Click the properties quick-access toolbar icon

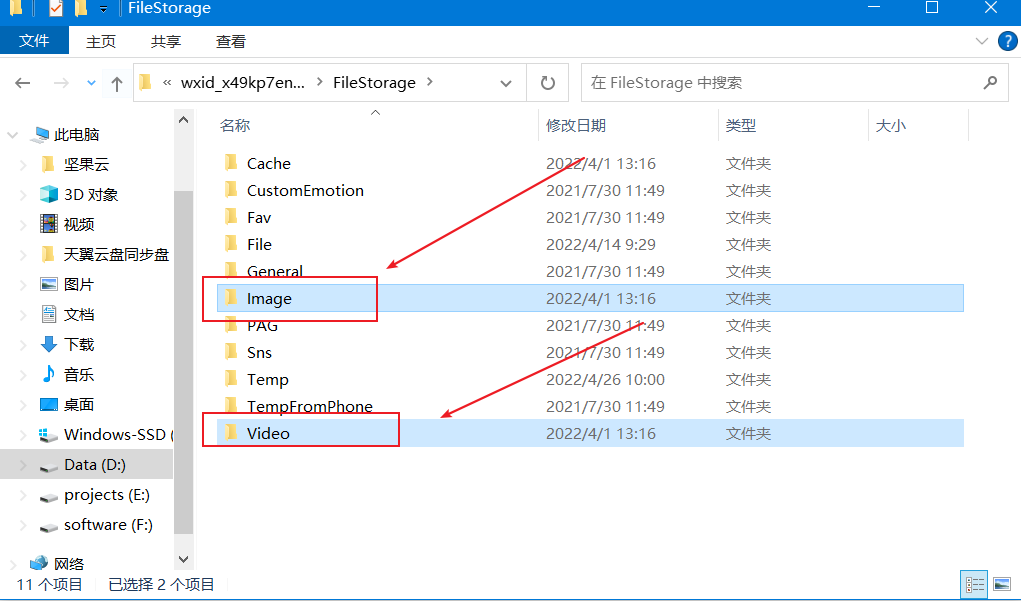tap(56, 8)
